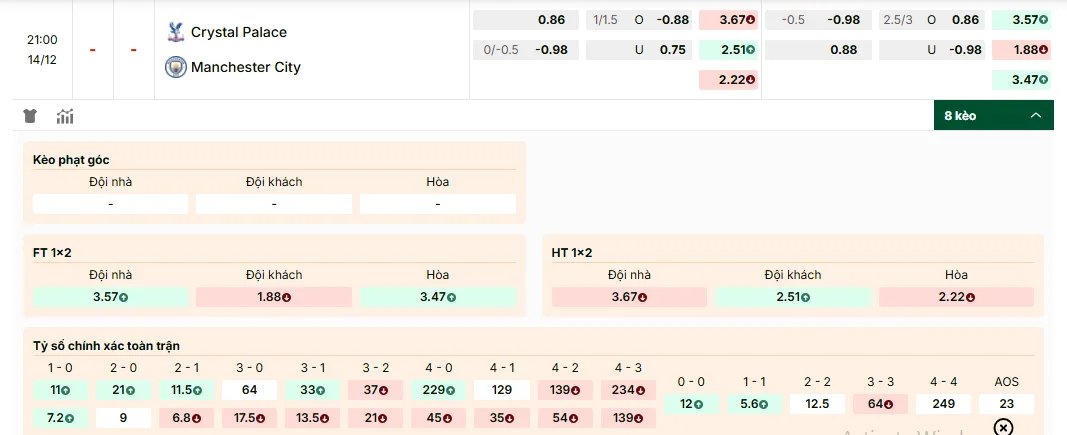1067x435 pixels.
Task: Select HT 1×2 Đội nhà odds 3.67
Action: (628, 297)
